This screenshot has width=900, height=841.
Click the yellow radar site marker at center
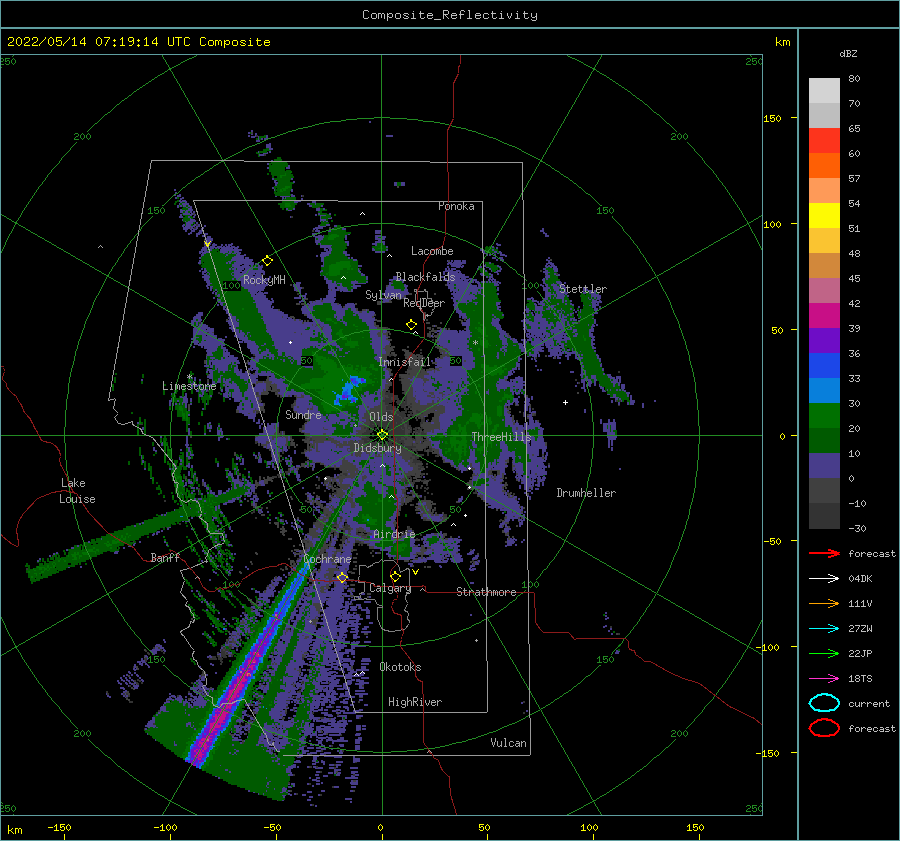pyautogui.click(x=382, y=435)
